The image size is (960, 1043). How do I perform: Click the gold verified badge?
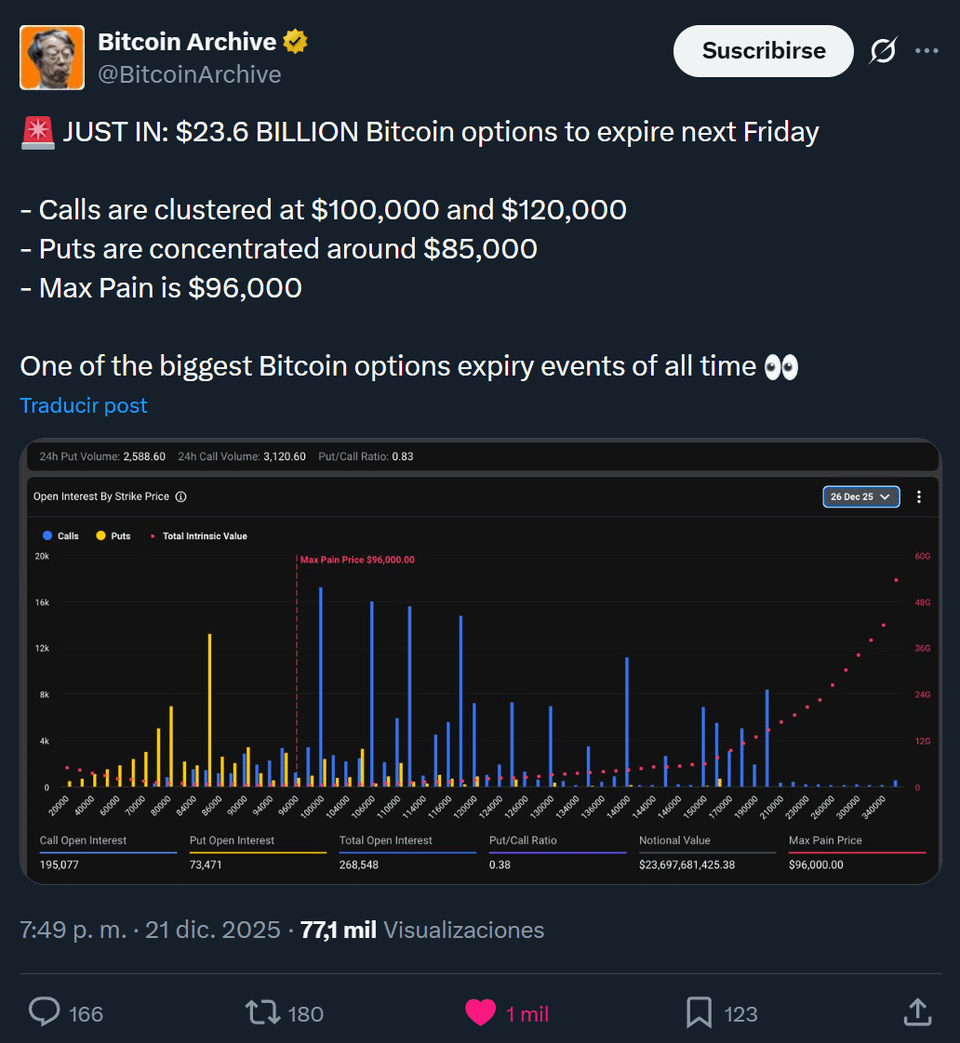(x=295, y=42)
